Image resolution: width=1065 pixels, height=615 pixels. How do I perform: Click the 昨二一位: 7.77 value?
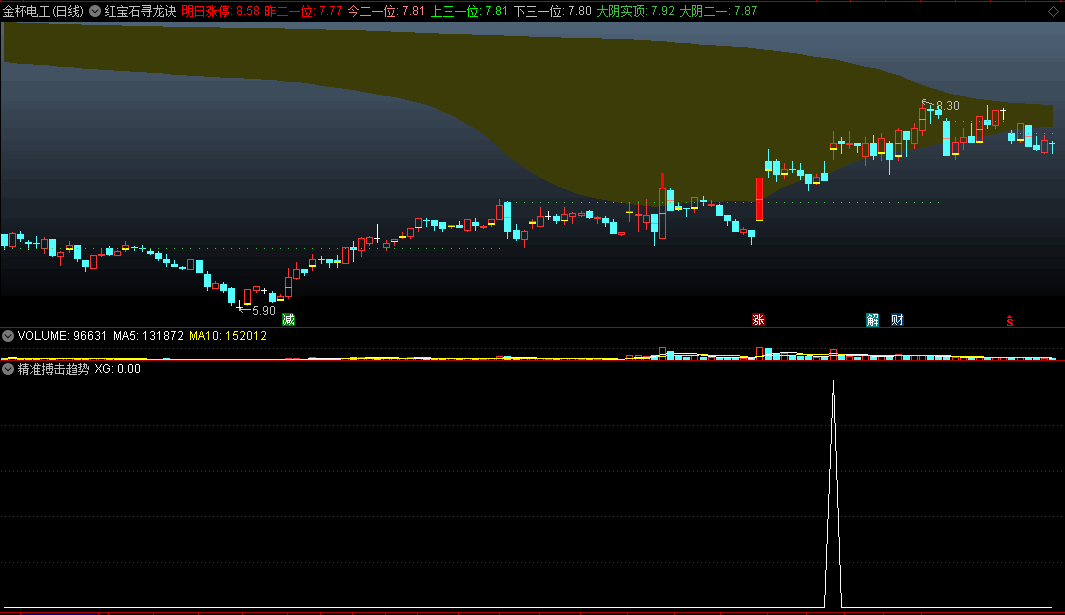tap(303, 11)
